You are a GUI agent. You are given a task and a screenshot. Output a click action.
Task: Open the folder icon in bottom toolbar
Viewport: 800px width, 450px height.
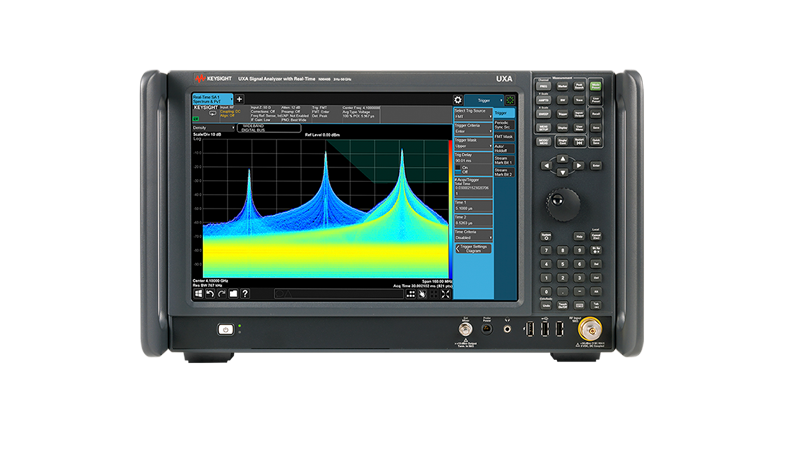pos(233,293)
